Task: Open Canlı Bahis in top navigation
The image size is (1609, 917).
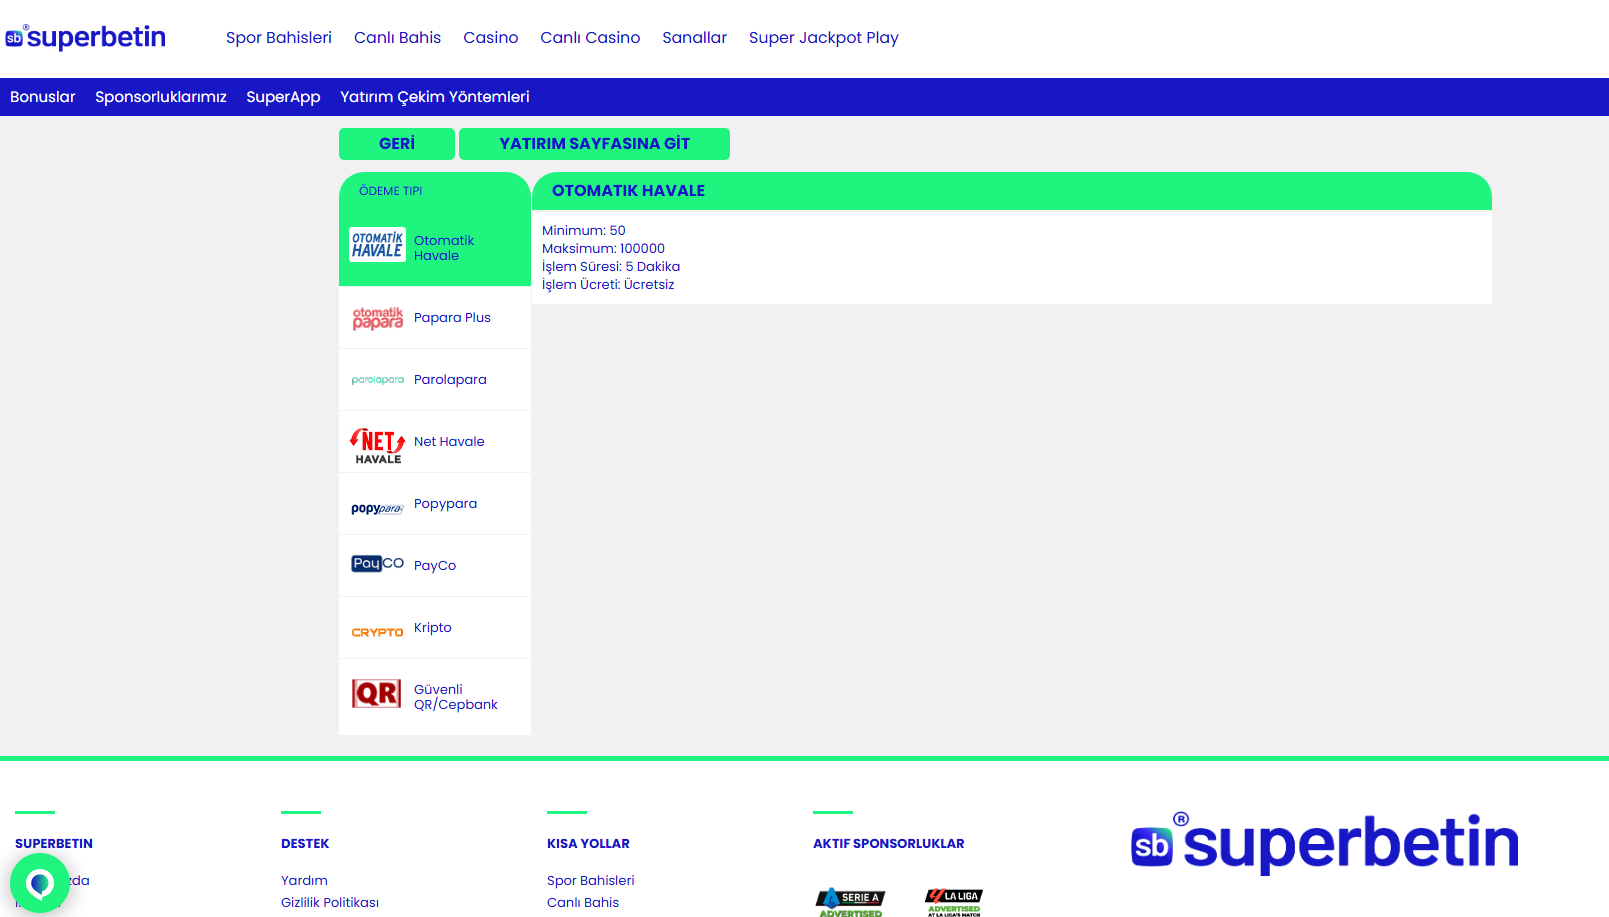Action: (x=397, y=38)
